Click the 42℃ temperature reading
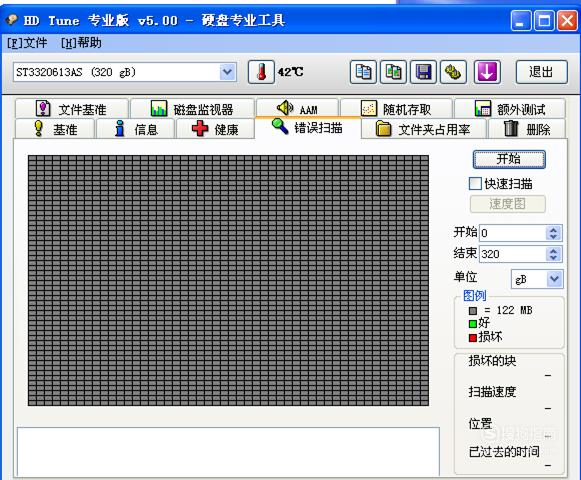The width and height of the screenshot is (581, 480). click(x=290, y=72)
